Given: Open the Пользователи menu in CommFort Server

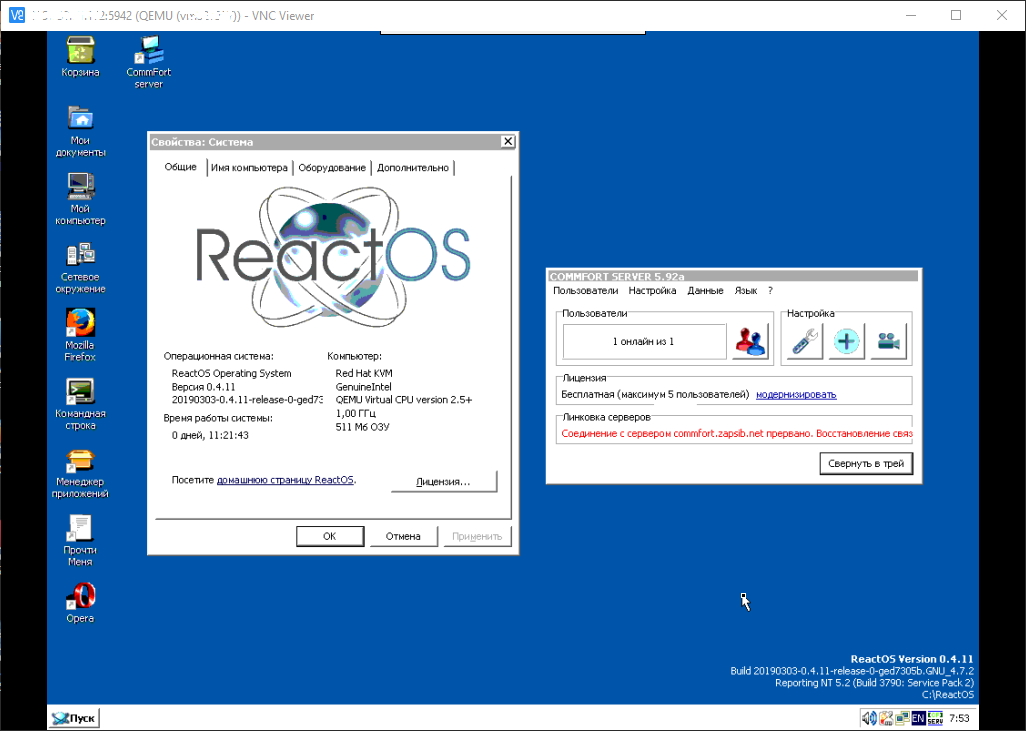Looking at the screenshot, I should coord(585,291).
